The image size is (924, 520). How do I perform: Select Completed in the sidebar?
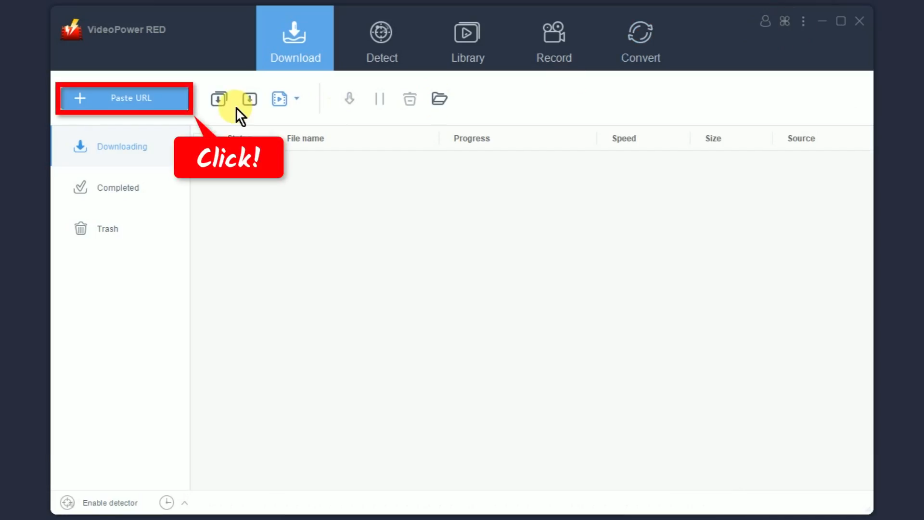(120, 187)
